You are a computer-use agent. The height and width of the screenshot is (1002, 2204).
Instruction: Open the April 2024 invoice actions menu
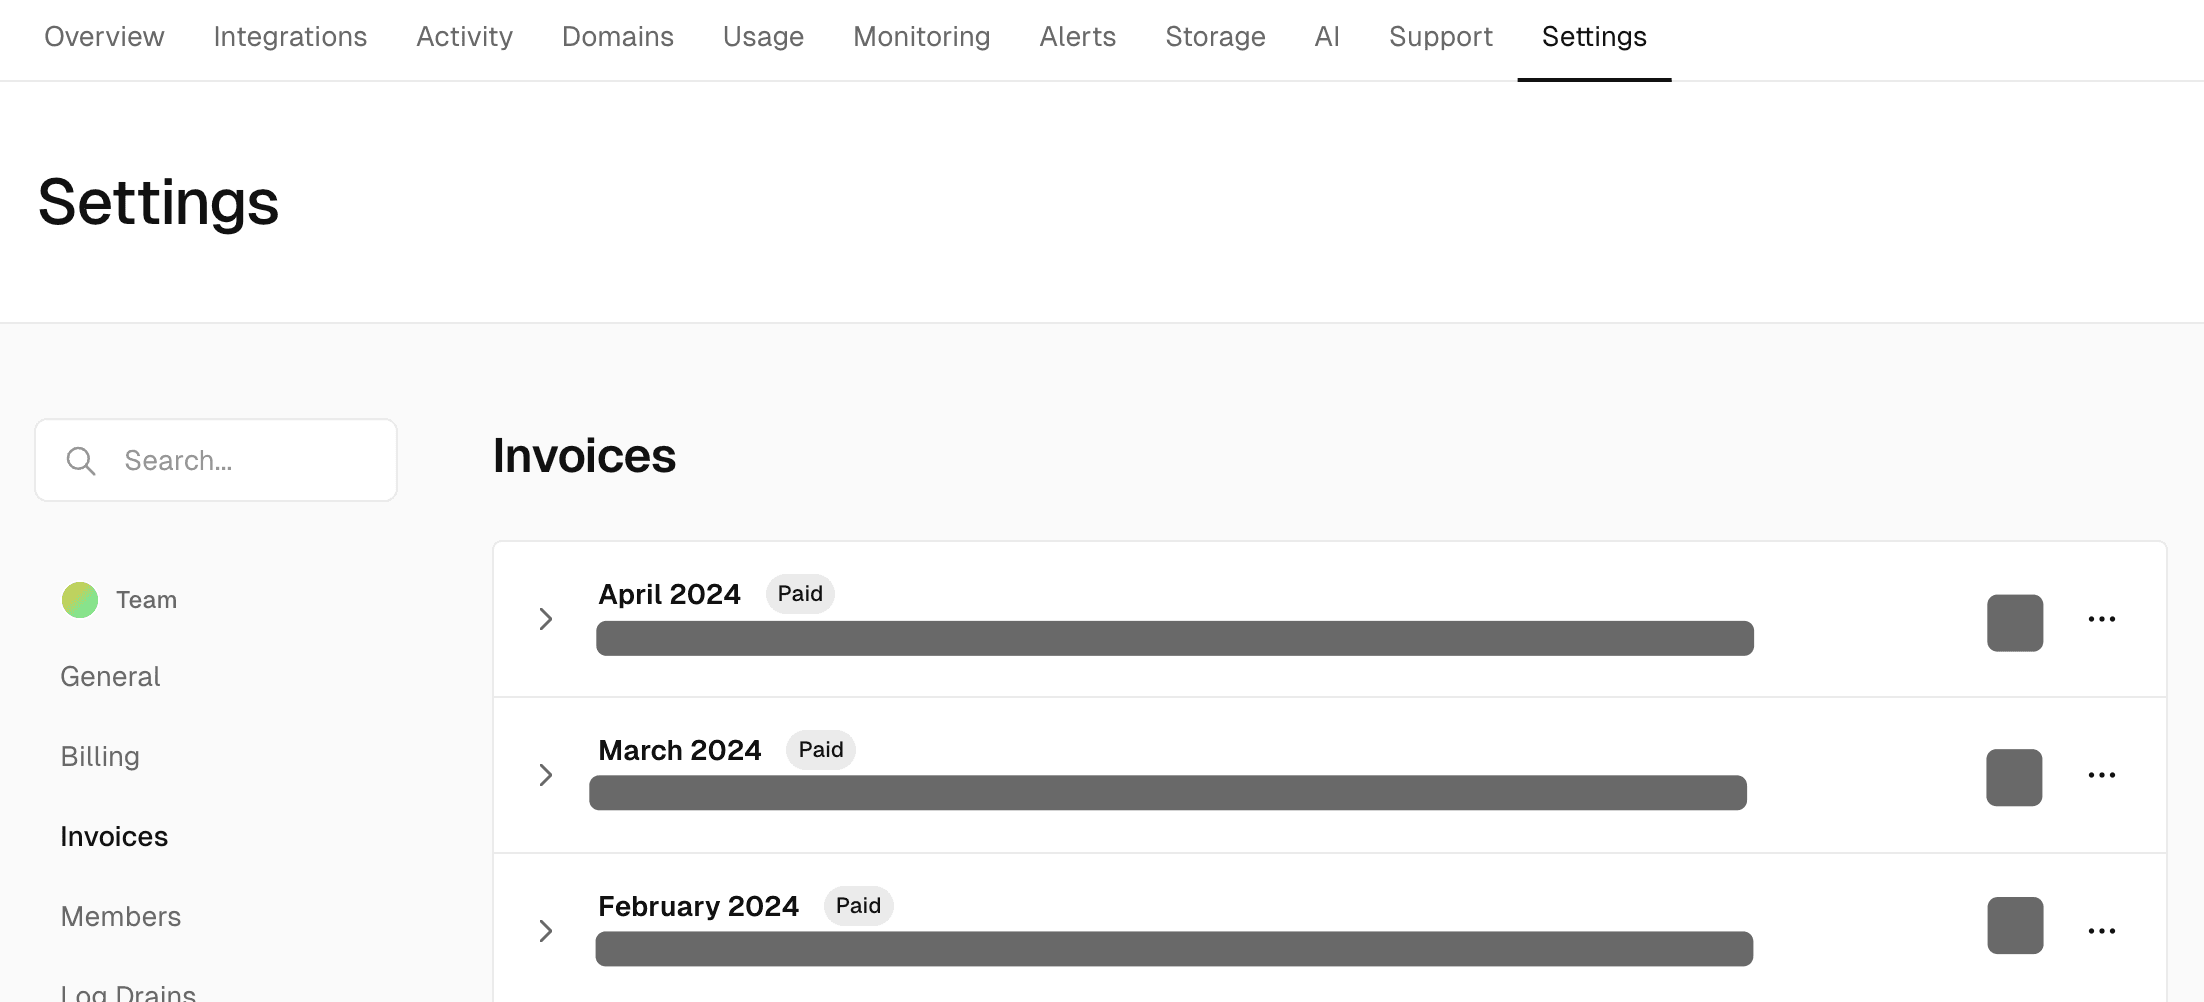[2102, 619]
